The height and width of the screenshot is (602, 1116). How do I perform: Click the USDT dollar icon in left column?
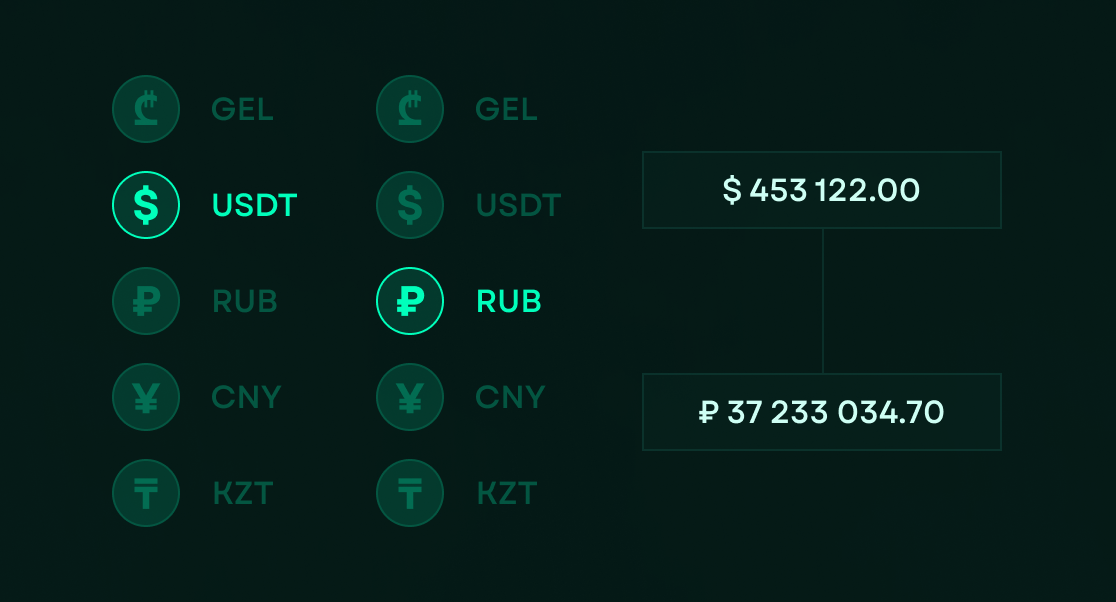pyautogui.click(x=146, y=205)
